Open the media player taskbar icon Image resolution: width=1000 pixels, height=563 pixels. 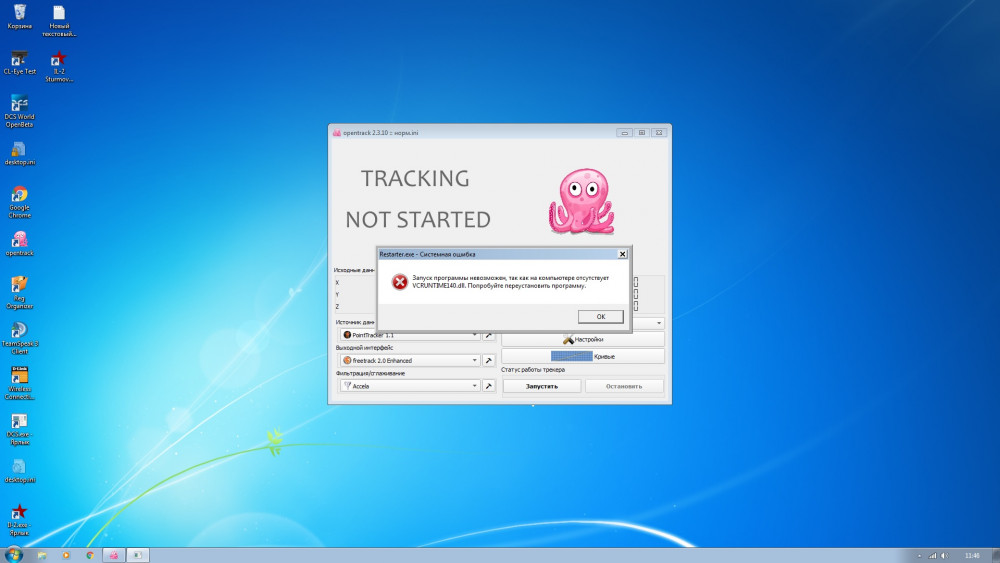click(66, 555)
